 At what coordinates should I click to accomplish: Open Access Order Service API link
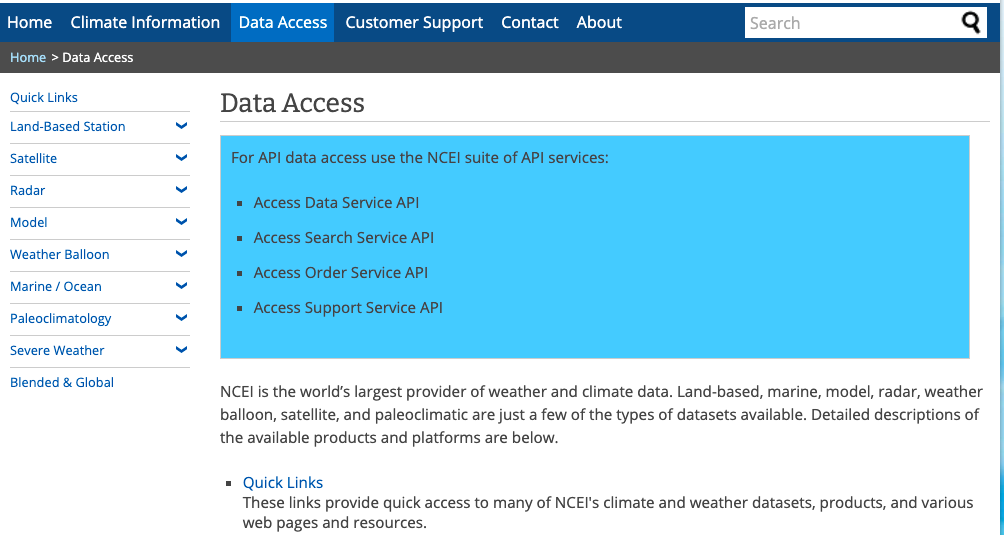pos(340,273)
